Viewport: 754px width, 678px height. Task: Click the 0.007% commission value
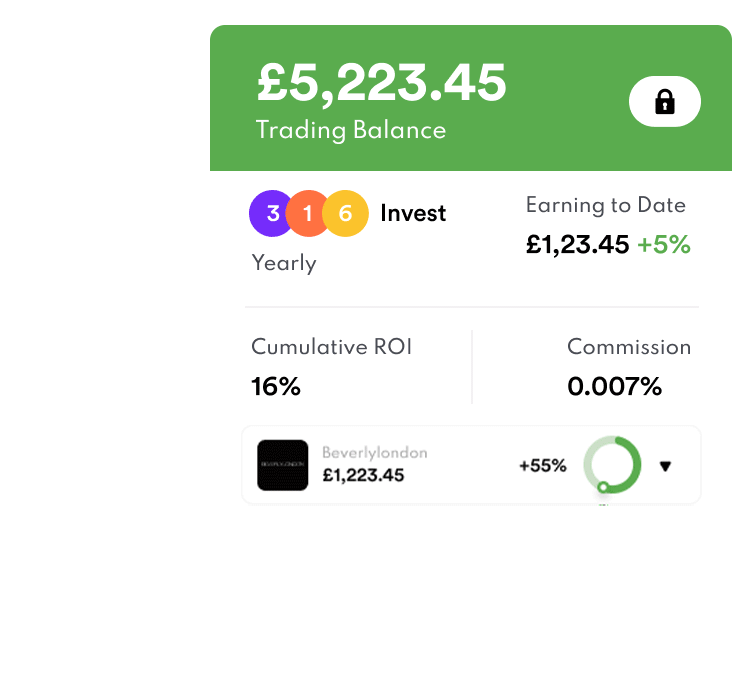pyautogui.click(x=614, y=386)
